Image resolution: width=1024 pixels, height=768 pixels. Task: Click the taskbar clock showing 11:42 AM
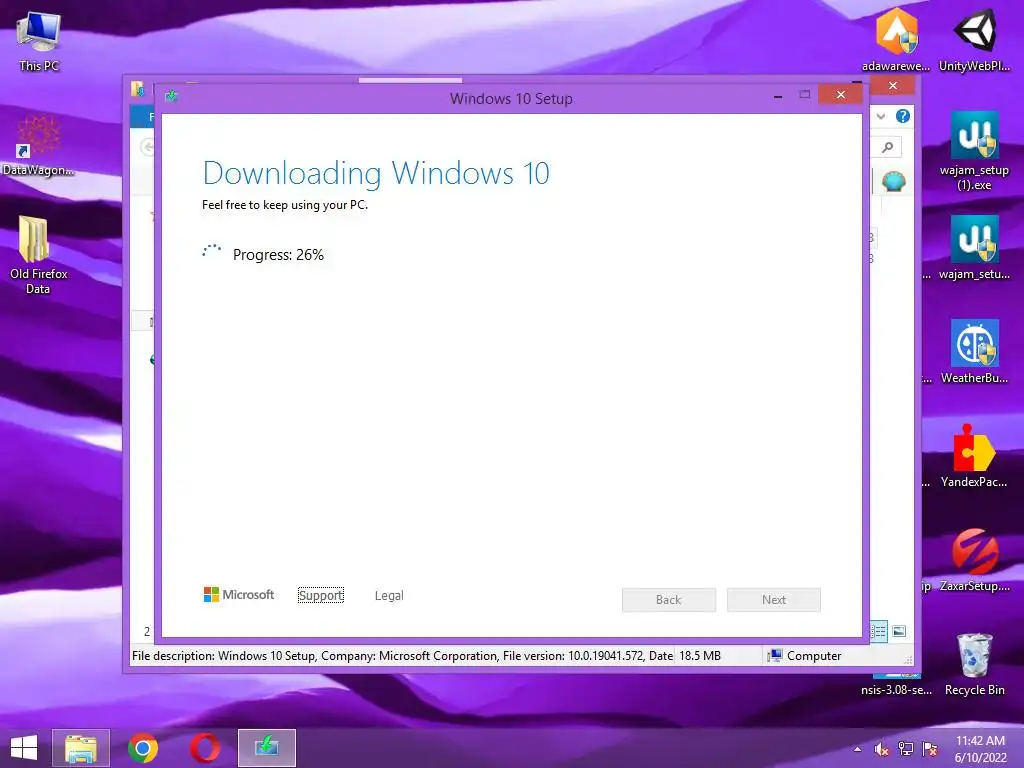pos(980,749)
